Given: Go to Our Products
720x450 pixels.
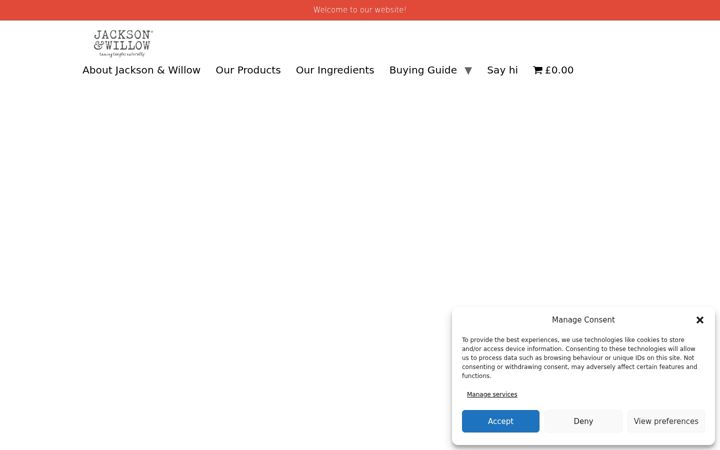Looking at the screenshot, I should coord(248,70).
